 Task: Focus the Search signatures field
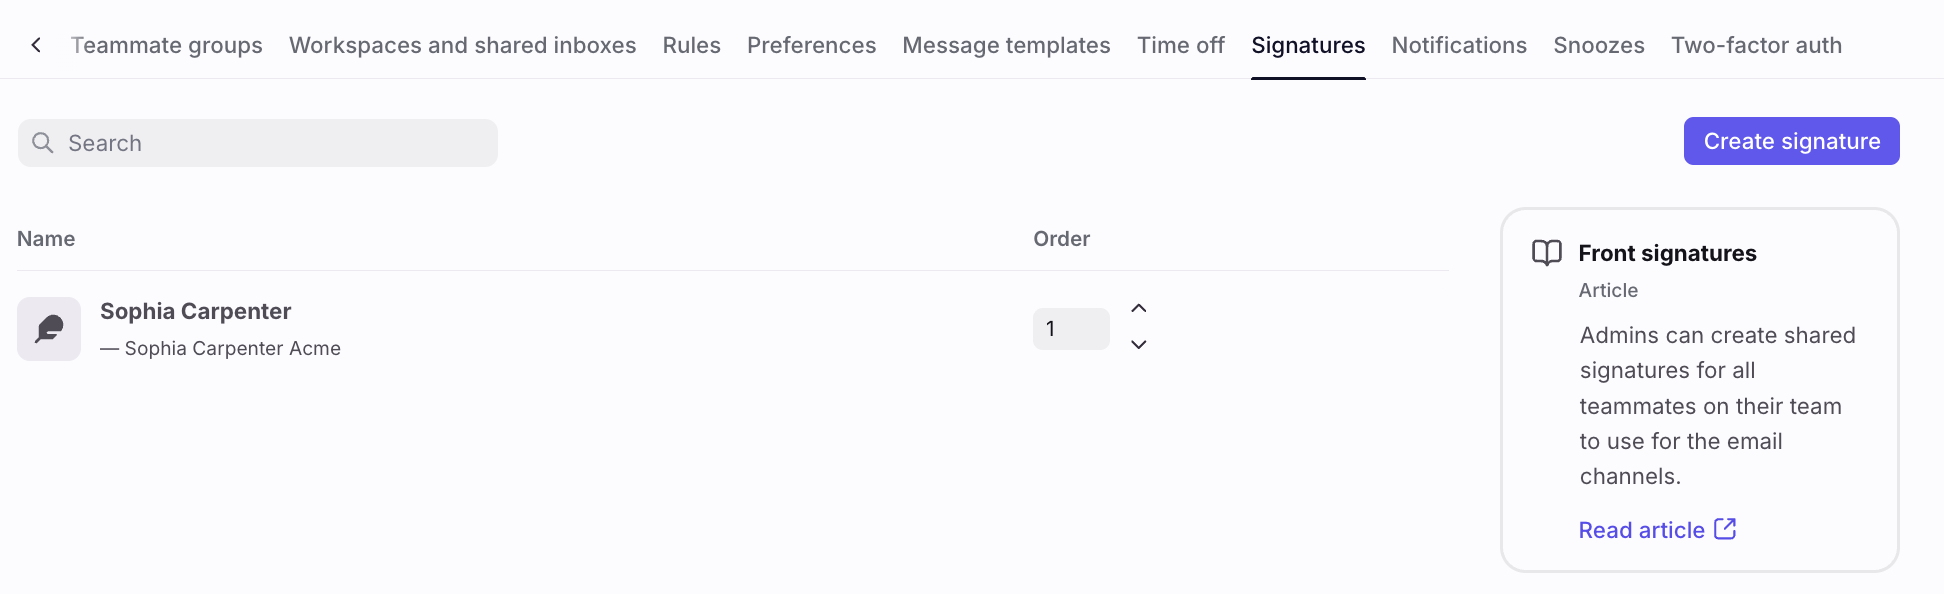coord(258,143)
